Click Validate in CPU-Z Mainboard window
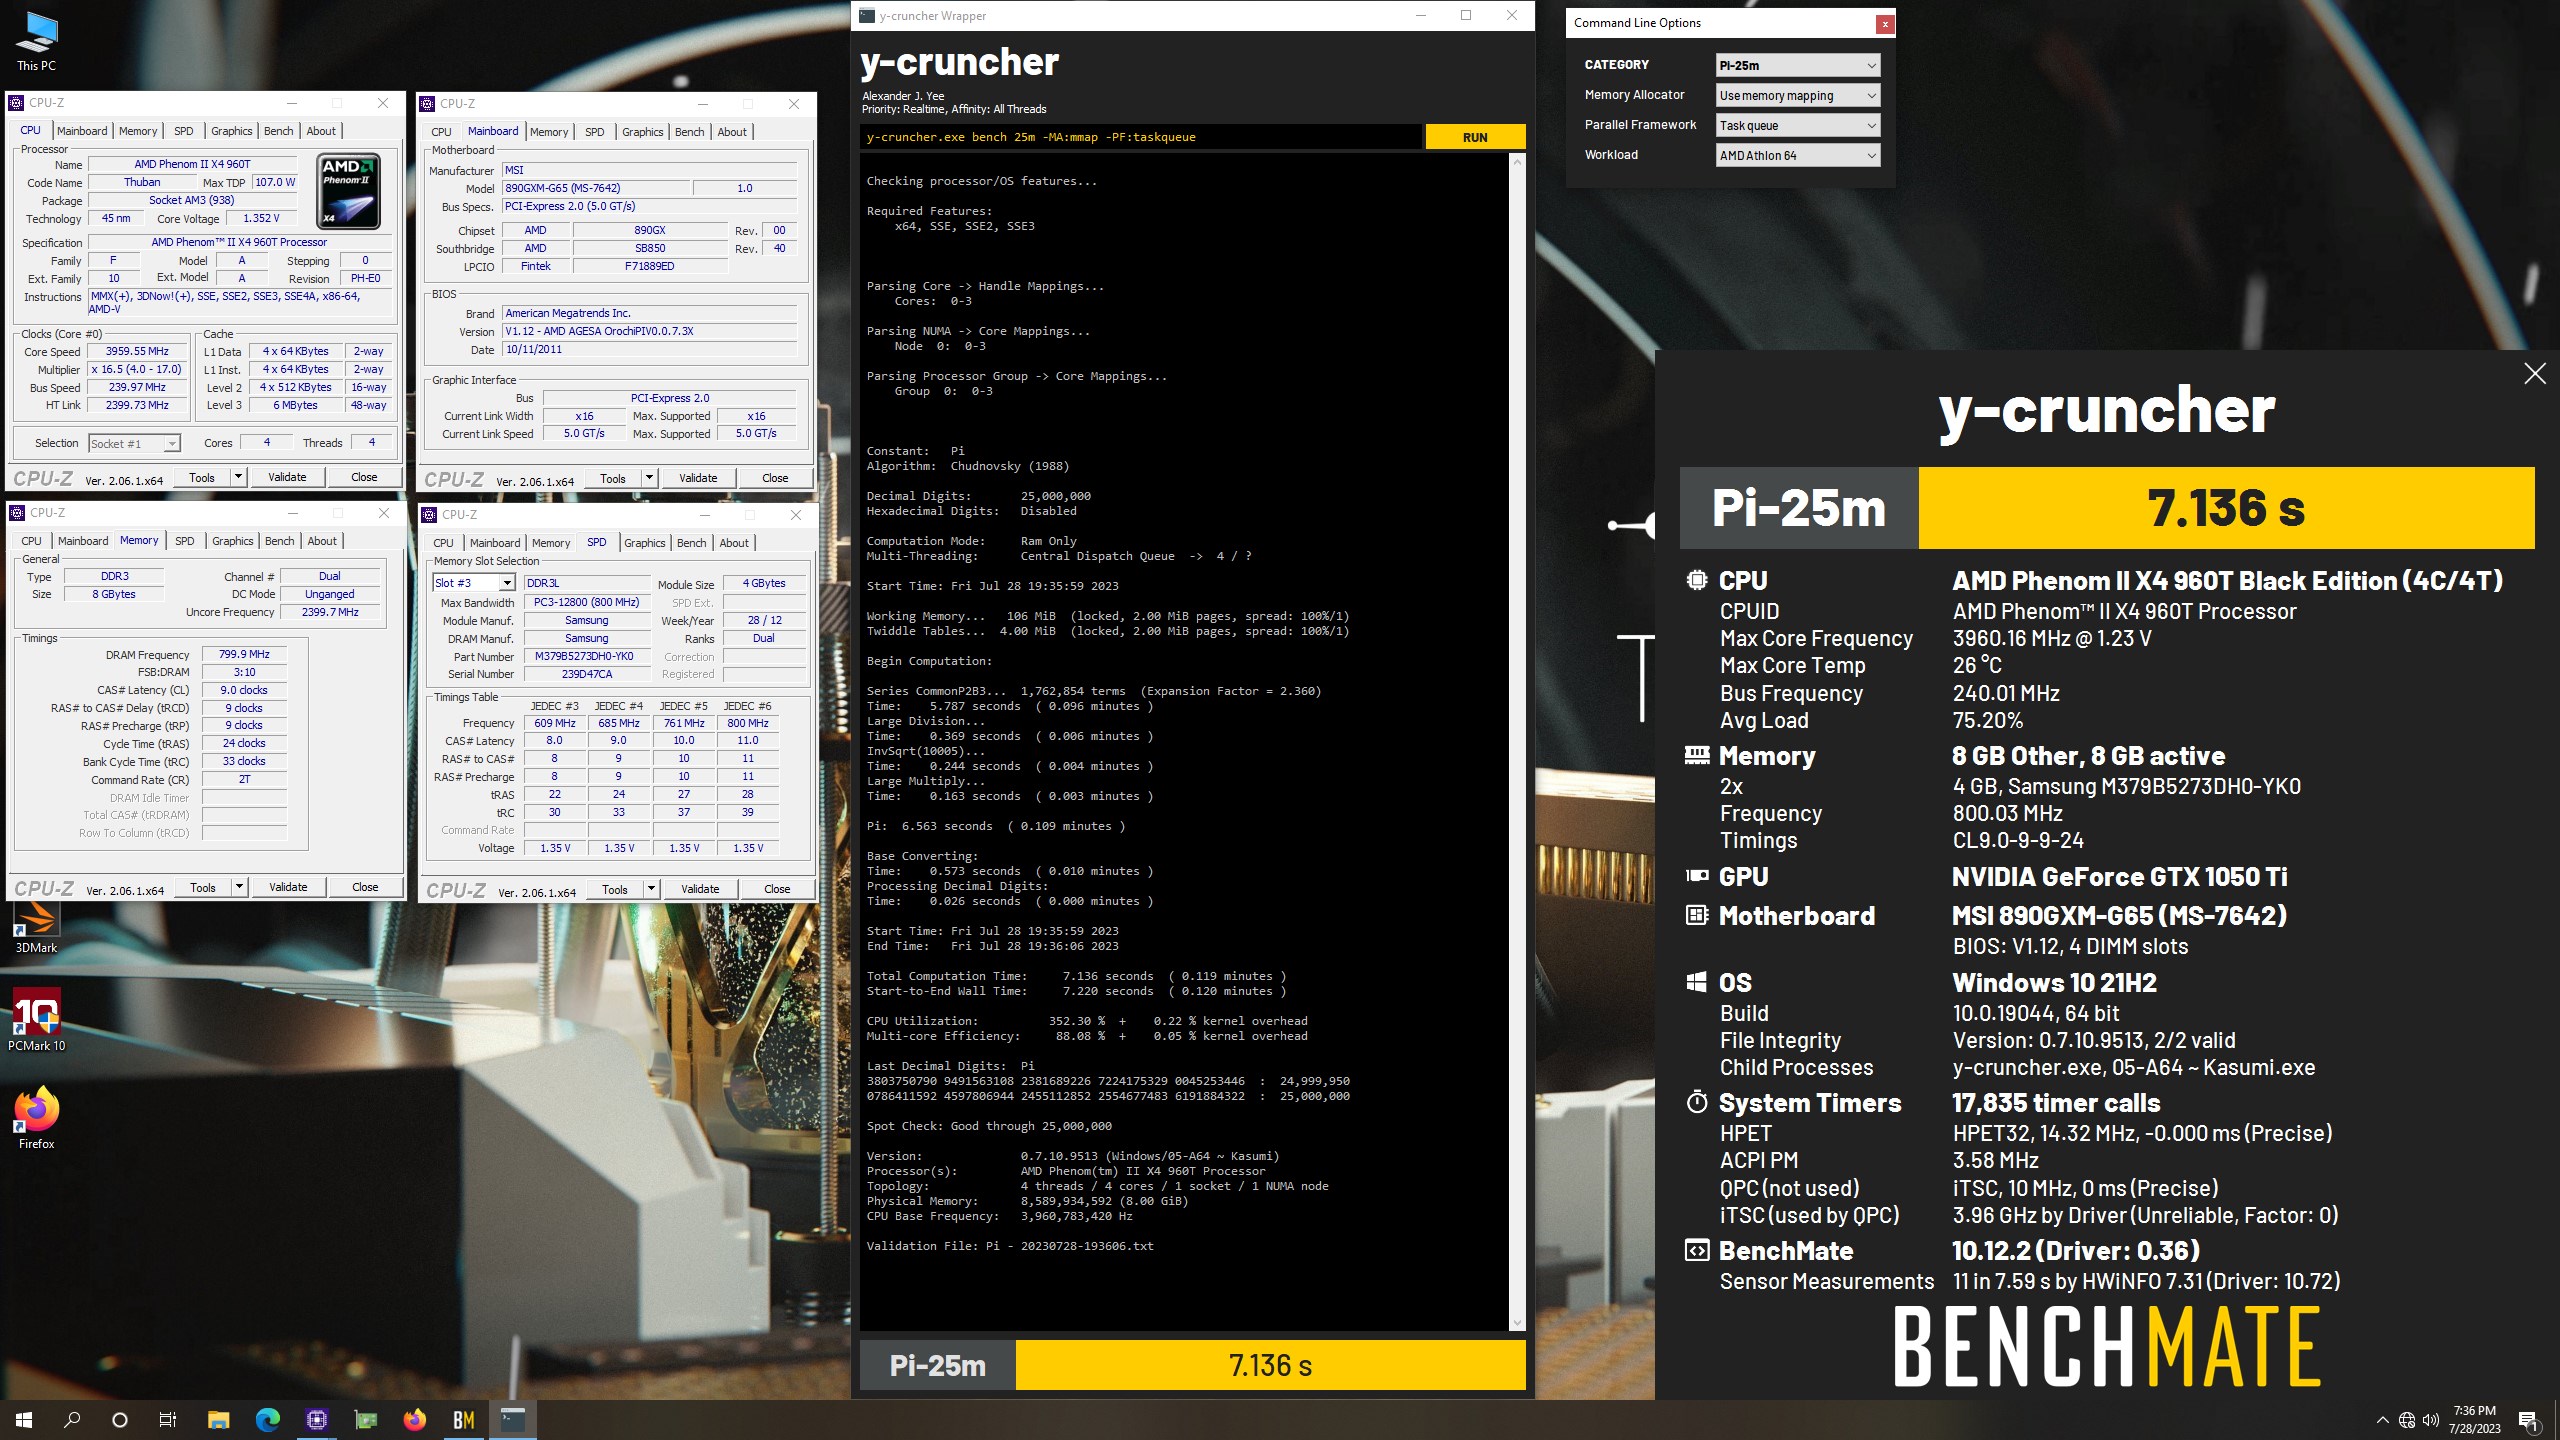Screen dimensions: 2560x1440 [x=698, y=478]
